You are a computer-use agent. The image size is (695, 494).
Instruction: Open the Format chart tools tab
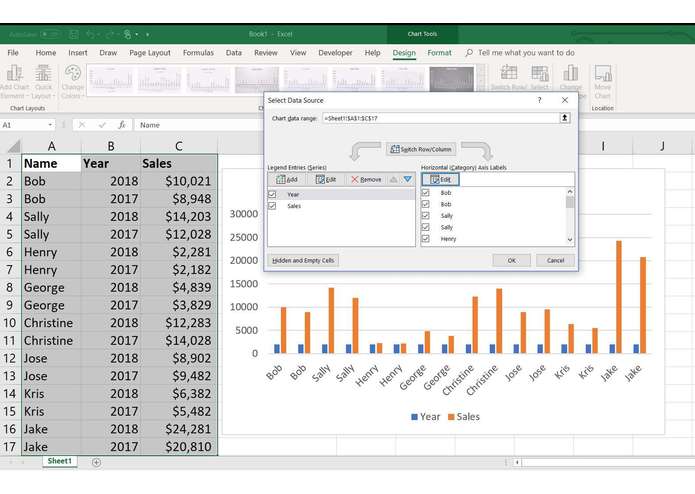point(439,53)
